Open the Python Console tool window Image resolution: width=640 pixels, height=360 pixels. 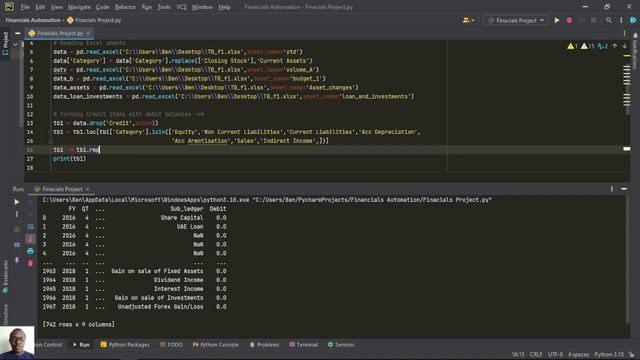216,345
